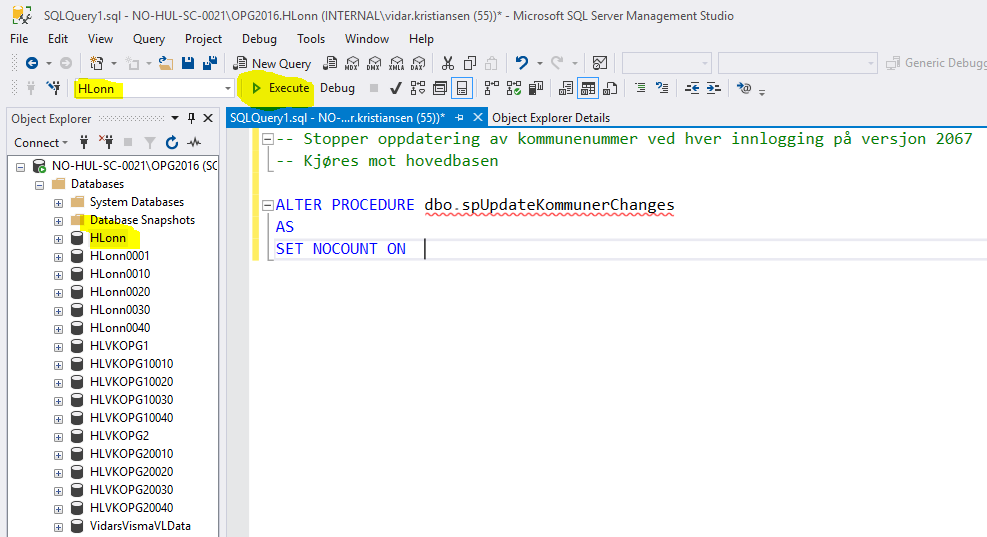The height and width of the screenshot is (537, 987).
Task: Click the Undo arrow icon
Action: 521,63
